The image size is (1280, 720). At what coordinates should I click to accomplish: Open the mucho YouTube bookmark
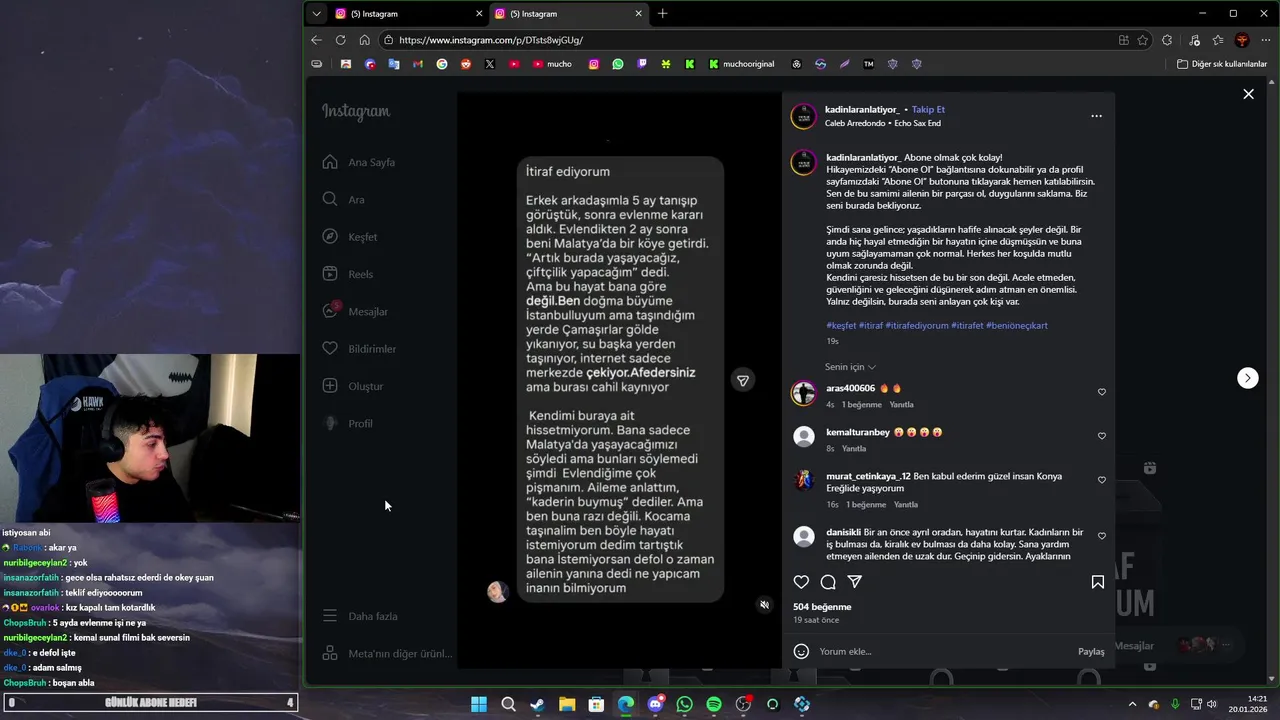point(552,64)
